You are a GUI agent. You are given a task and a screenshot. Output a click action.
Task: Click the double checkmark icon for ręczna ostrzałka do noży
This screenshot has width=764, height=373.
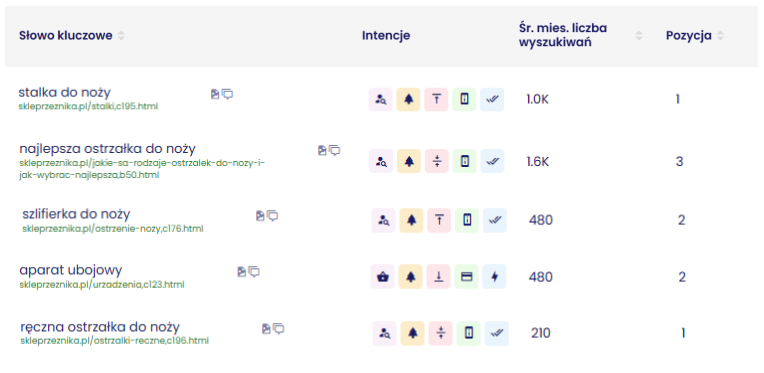click(497, 333)
